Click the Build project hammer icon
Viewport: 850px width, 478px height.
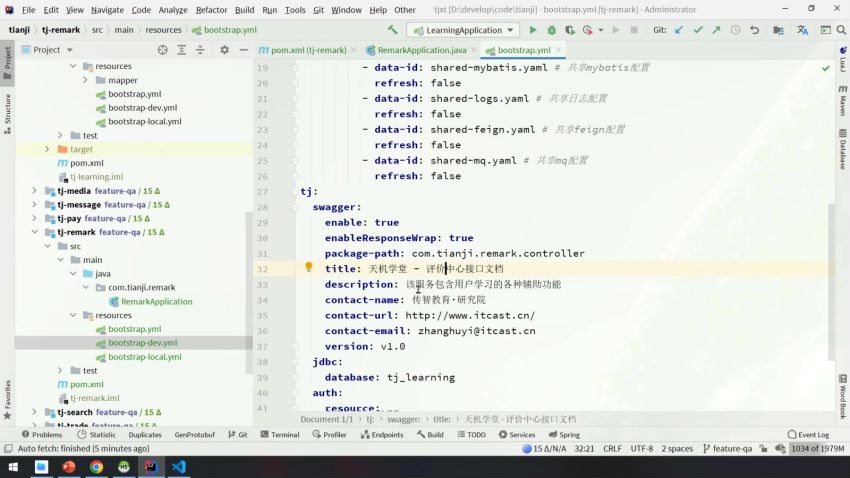point(392,30)
